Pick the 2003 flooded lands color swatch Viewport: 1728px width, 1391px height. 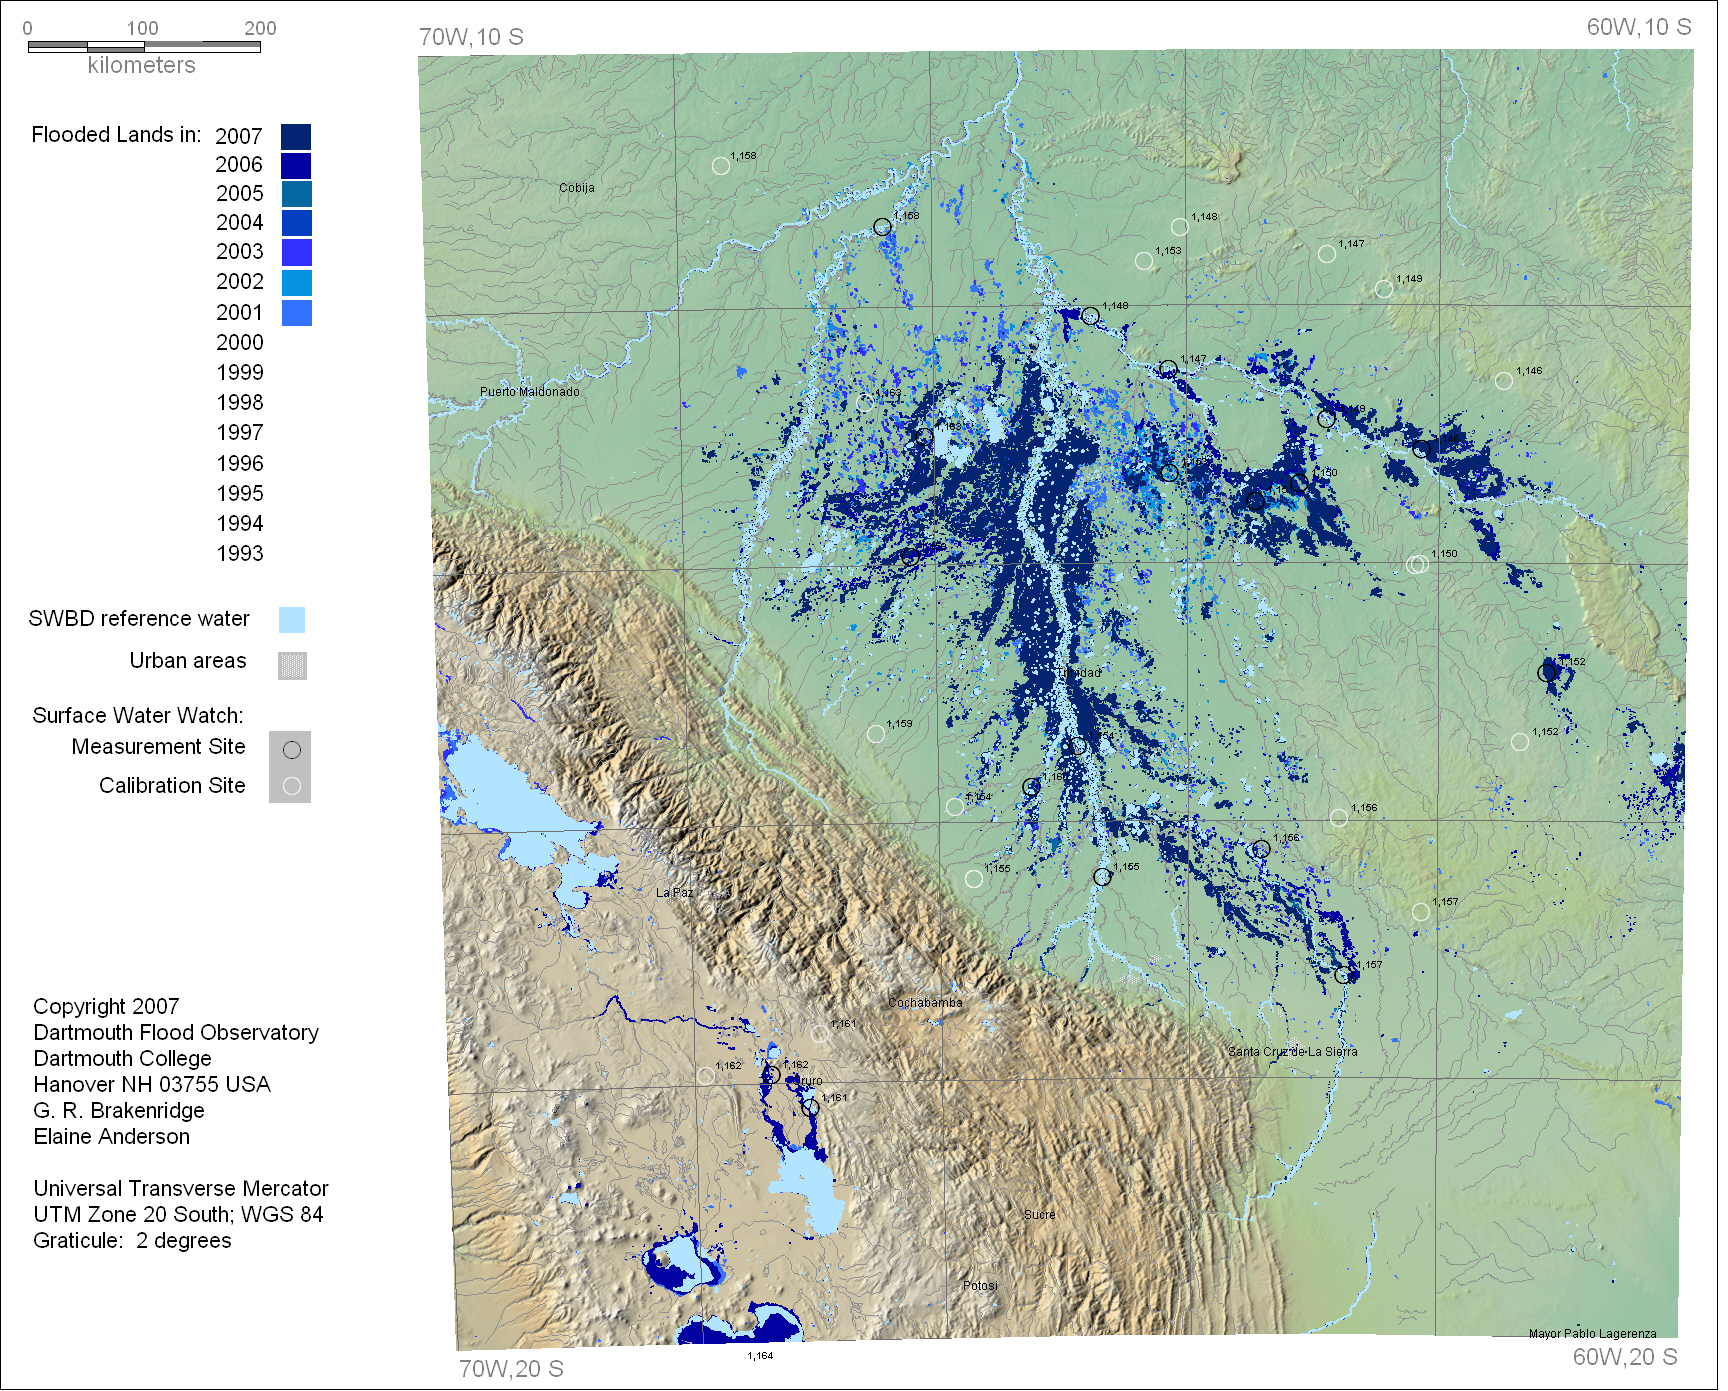click(296, 253)
